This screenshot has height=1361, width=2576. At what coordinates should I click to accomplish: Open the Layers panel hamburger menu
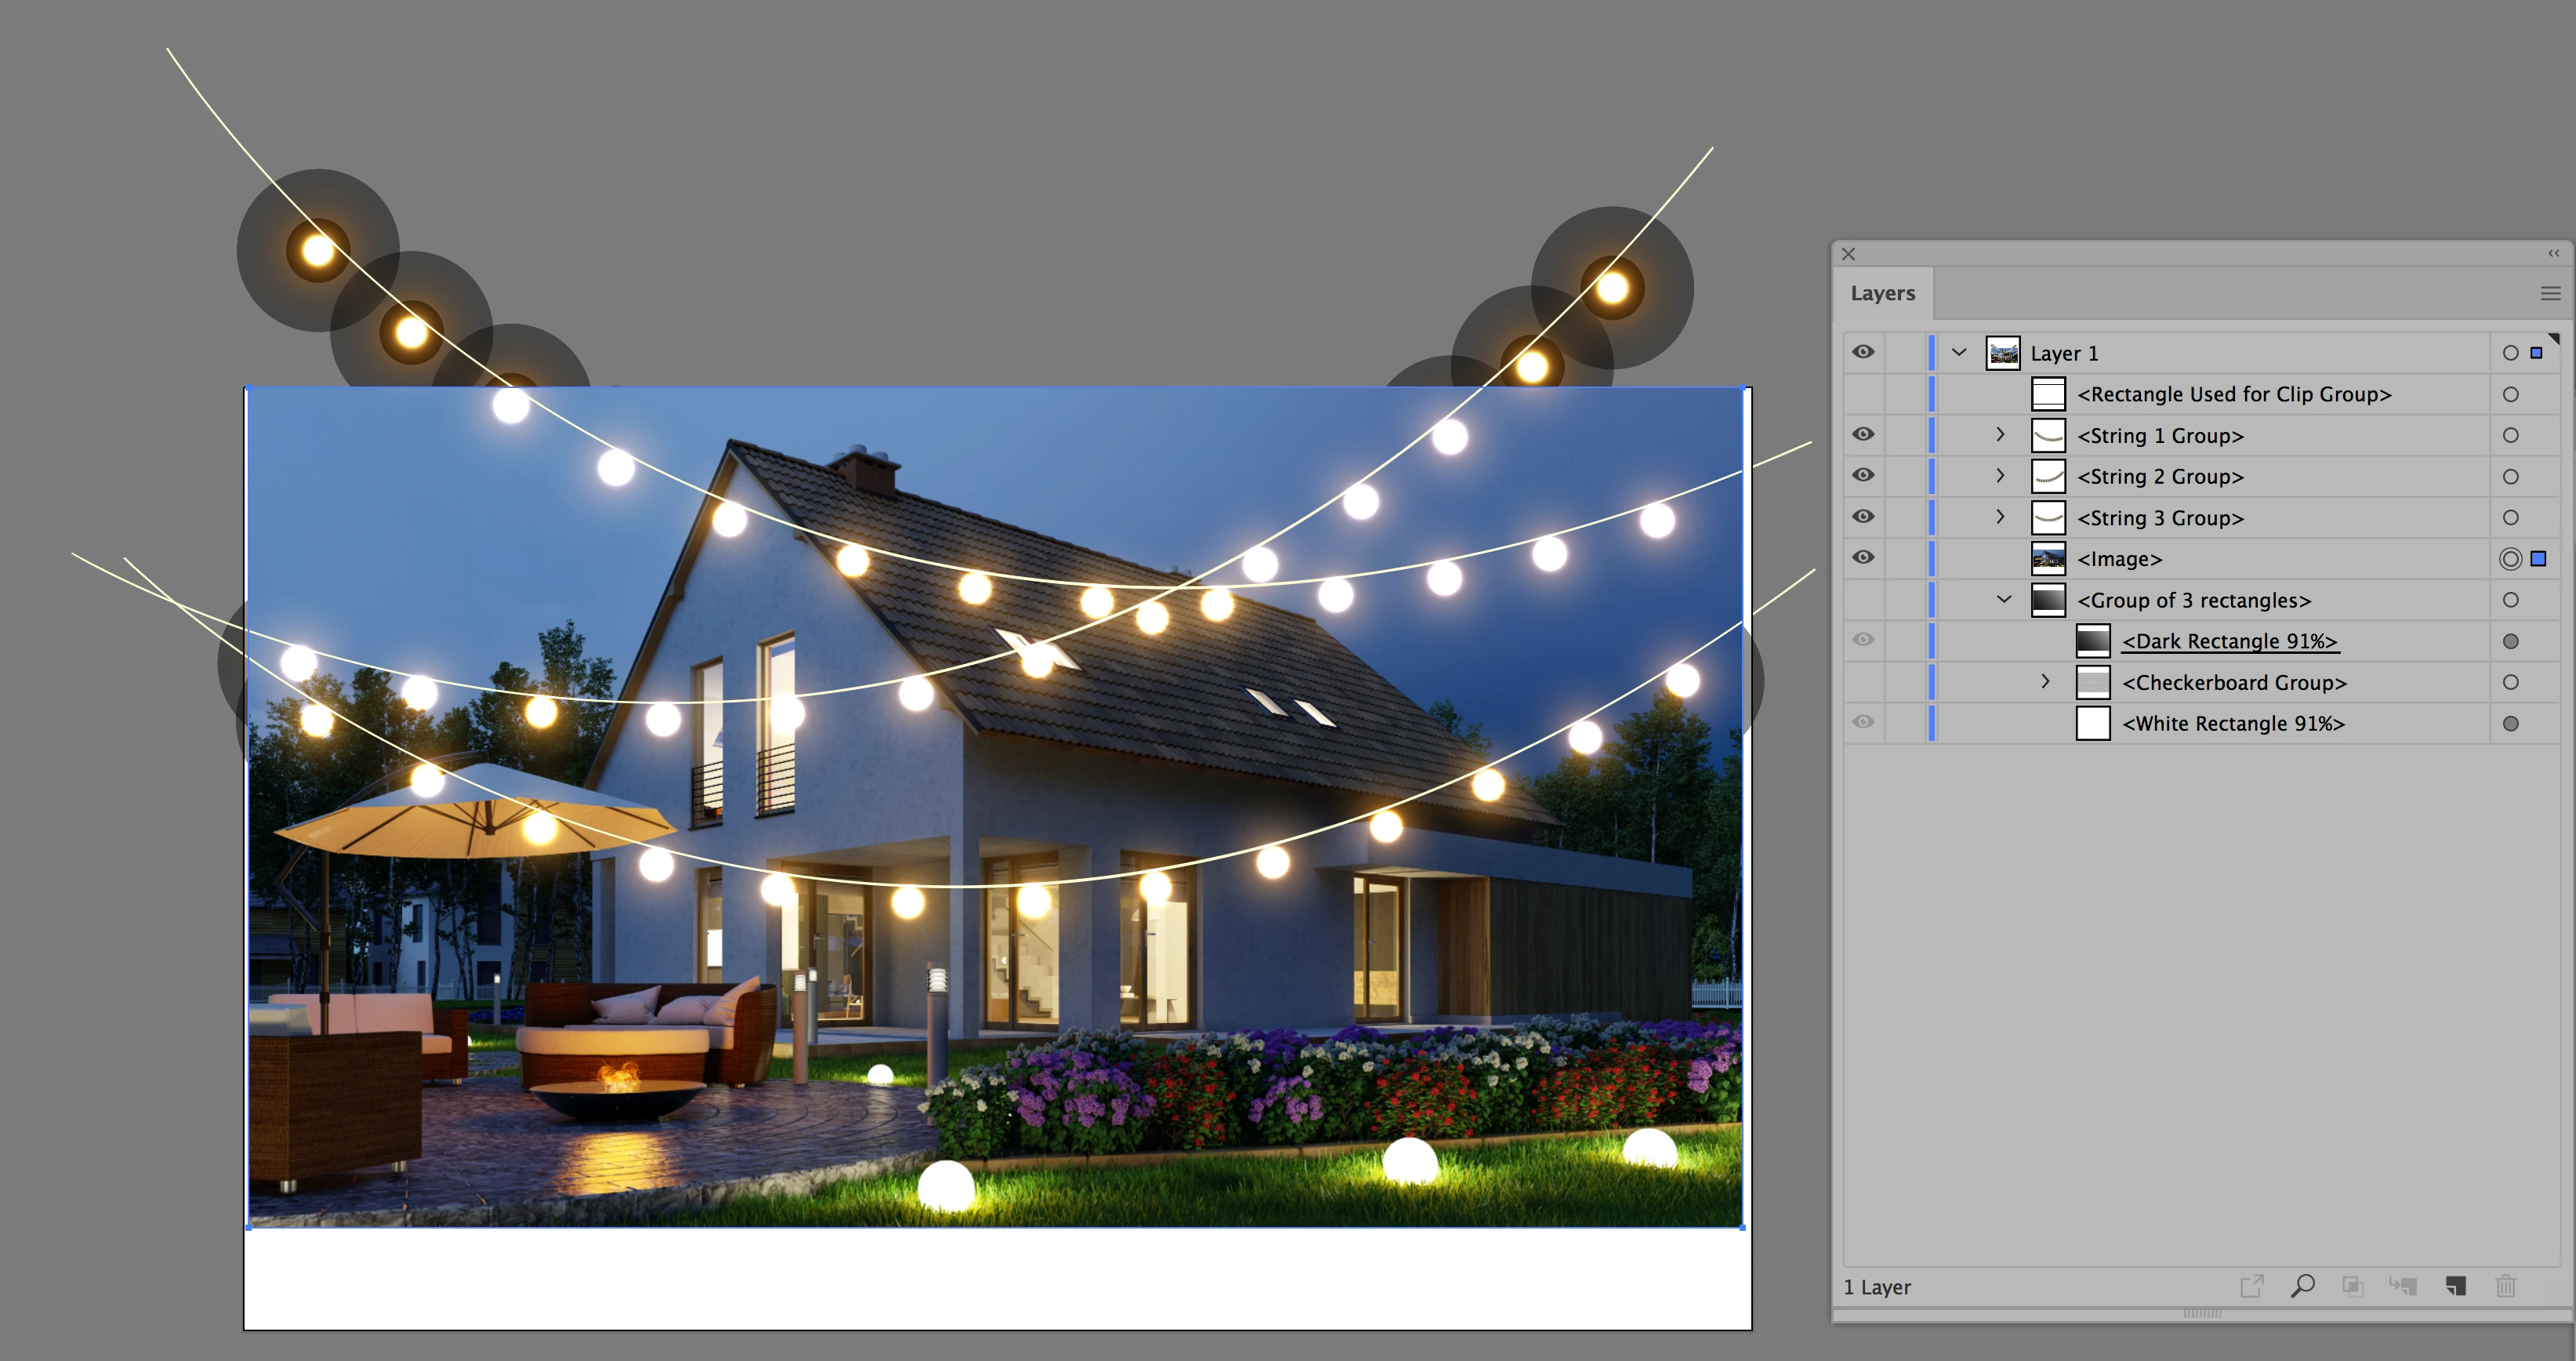(2549, 293)
